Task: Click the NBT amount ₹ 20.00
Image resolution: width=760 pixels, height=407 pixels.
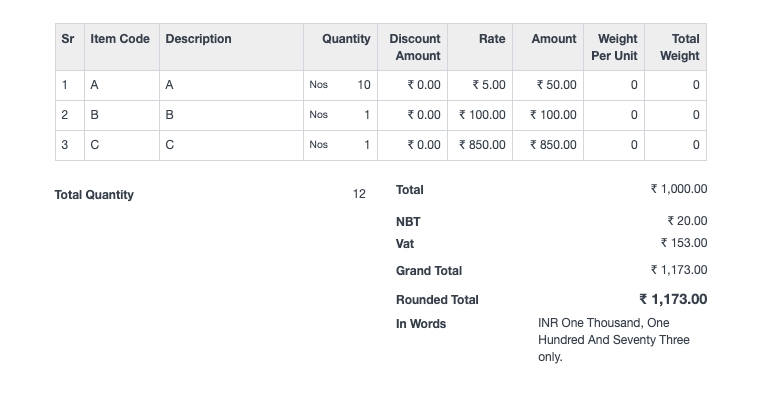Action: click(x=686, y=221)
